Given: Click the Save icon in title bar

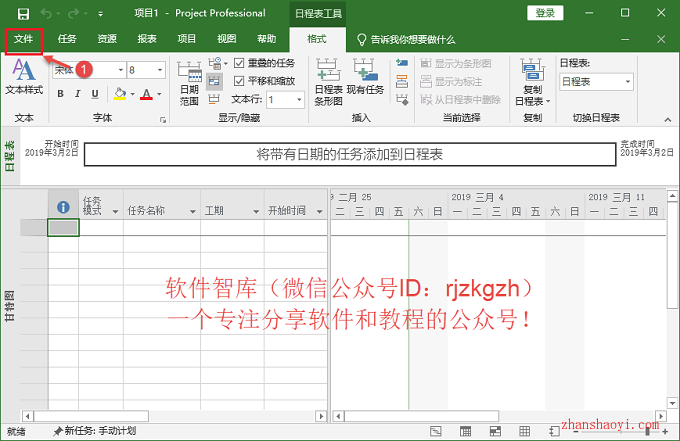Looking at the screenshot, I should tap(23, 13).
